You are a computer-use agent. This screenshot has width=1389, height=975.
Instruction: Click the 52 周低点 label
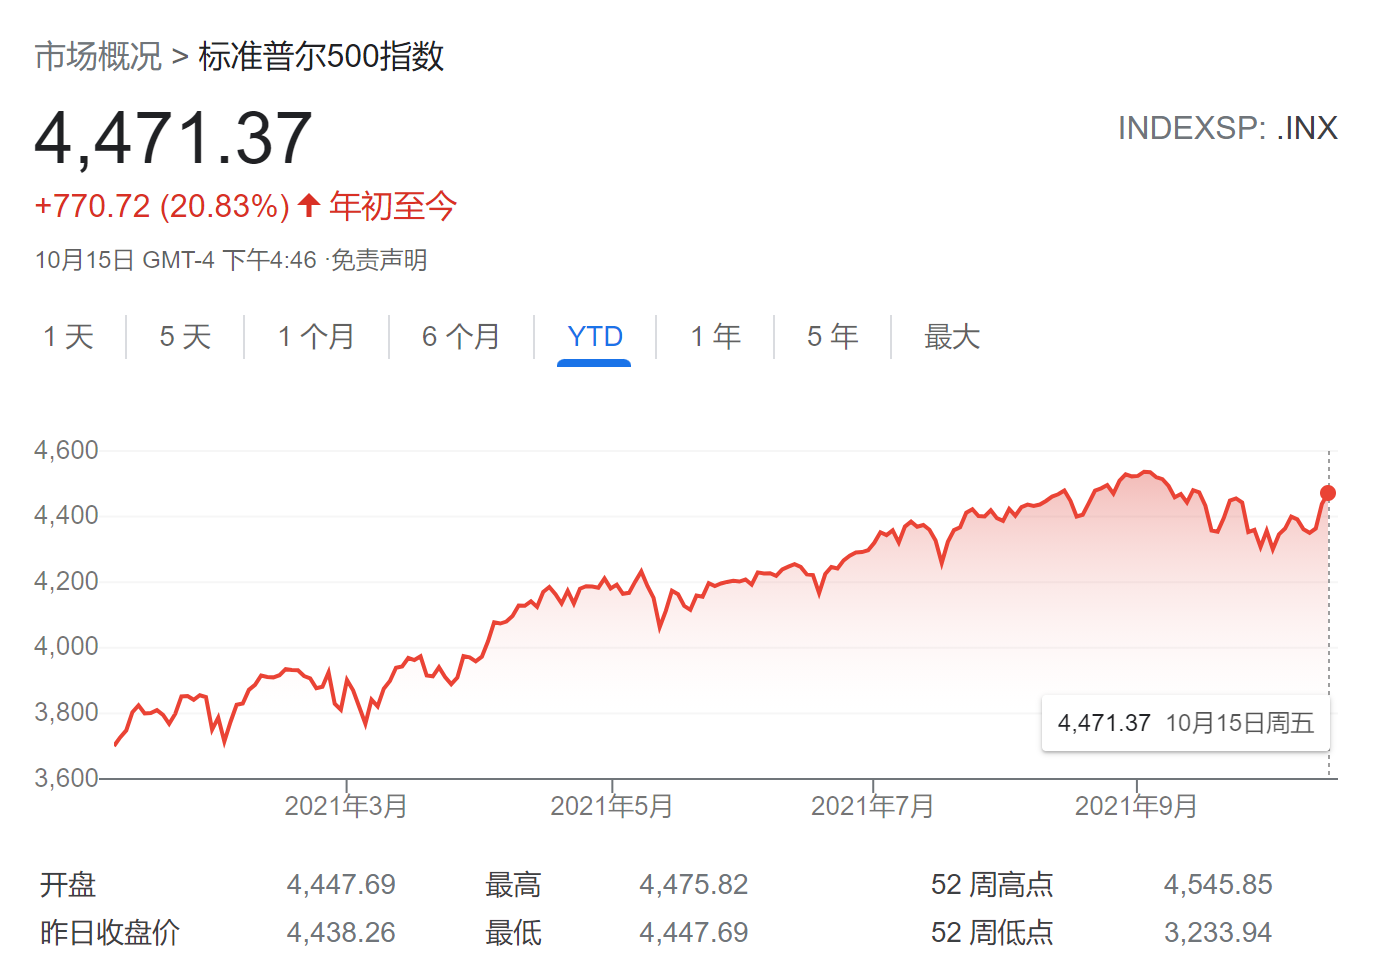tap(992, 933)
